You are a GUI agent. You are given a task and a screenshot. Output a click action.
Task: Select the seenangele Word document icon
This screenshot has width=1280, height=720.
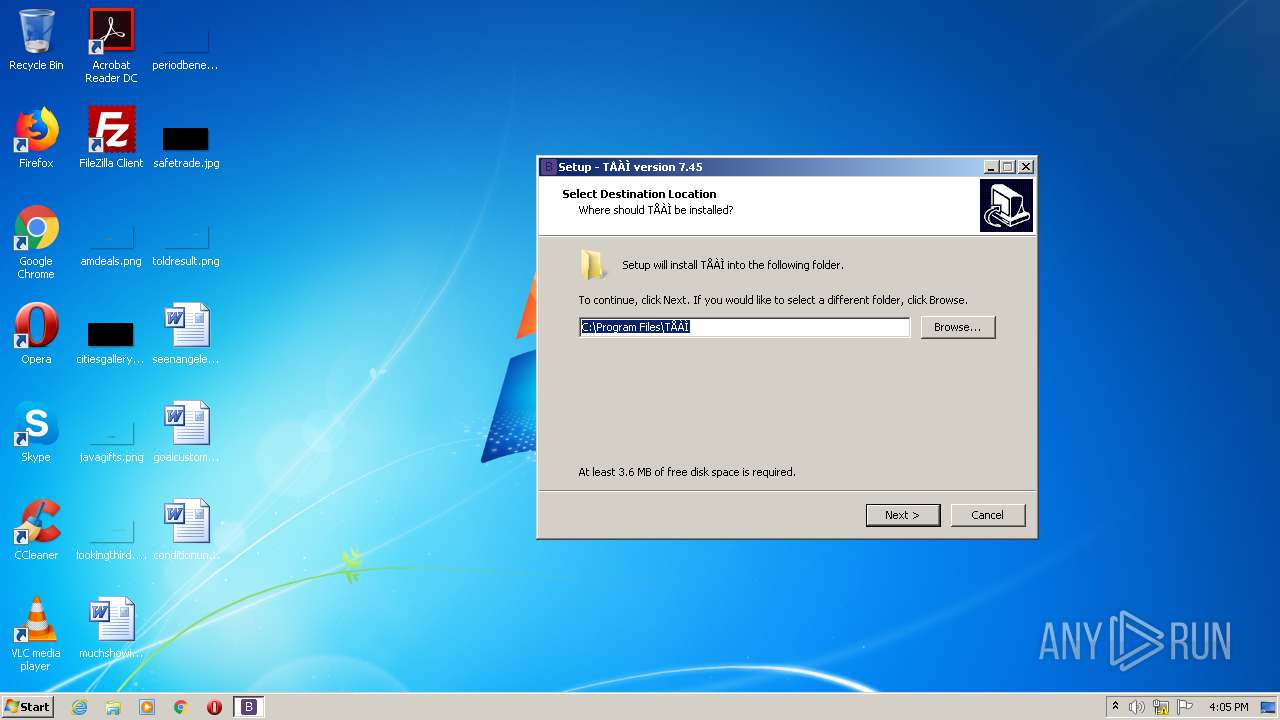click(x=185, y=334)
